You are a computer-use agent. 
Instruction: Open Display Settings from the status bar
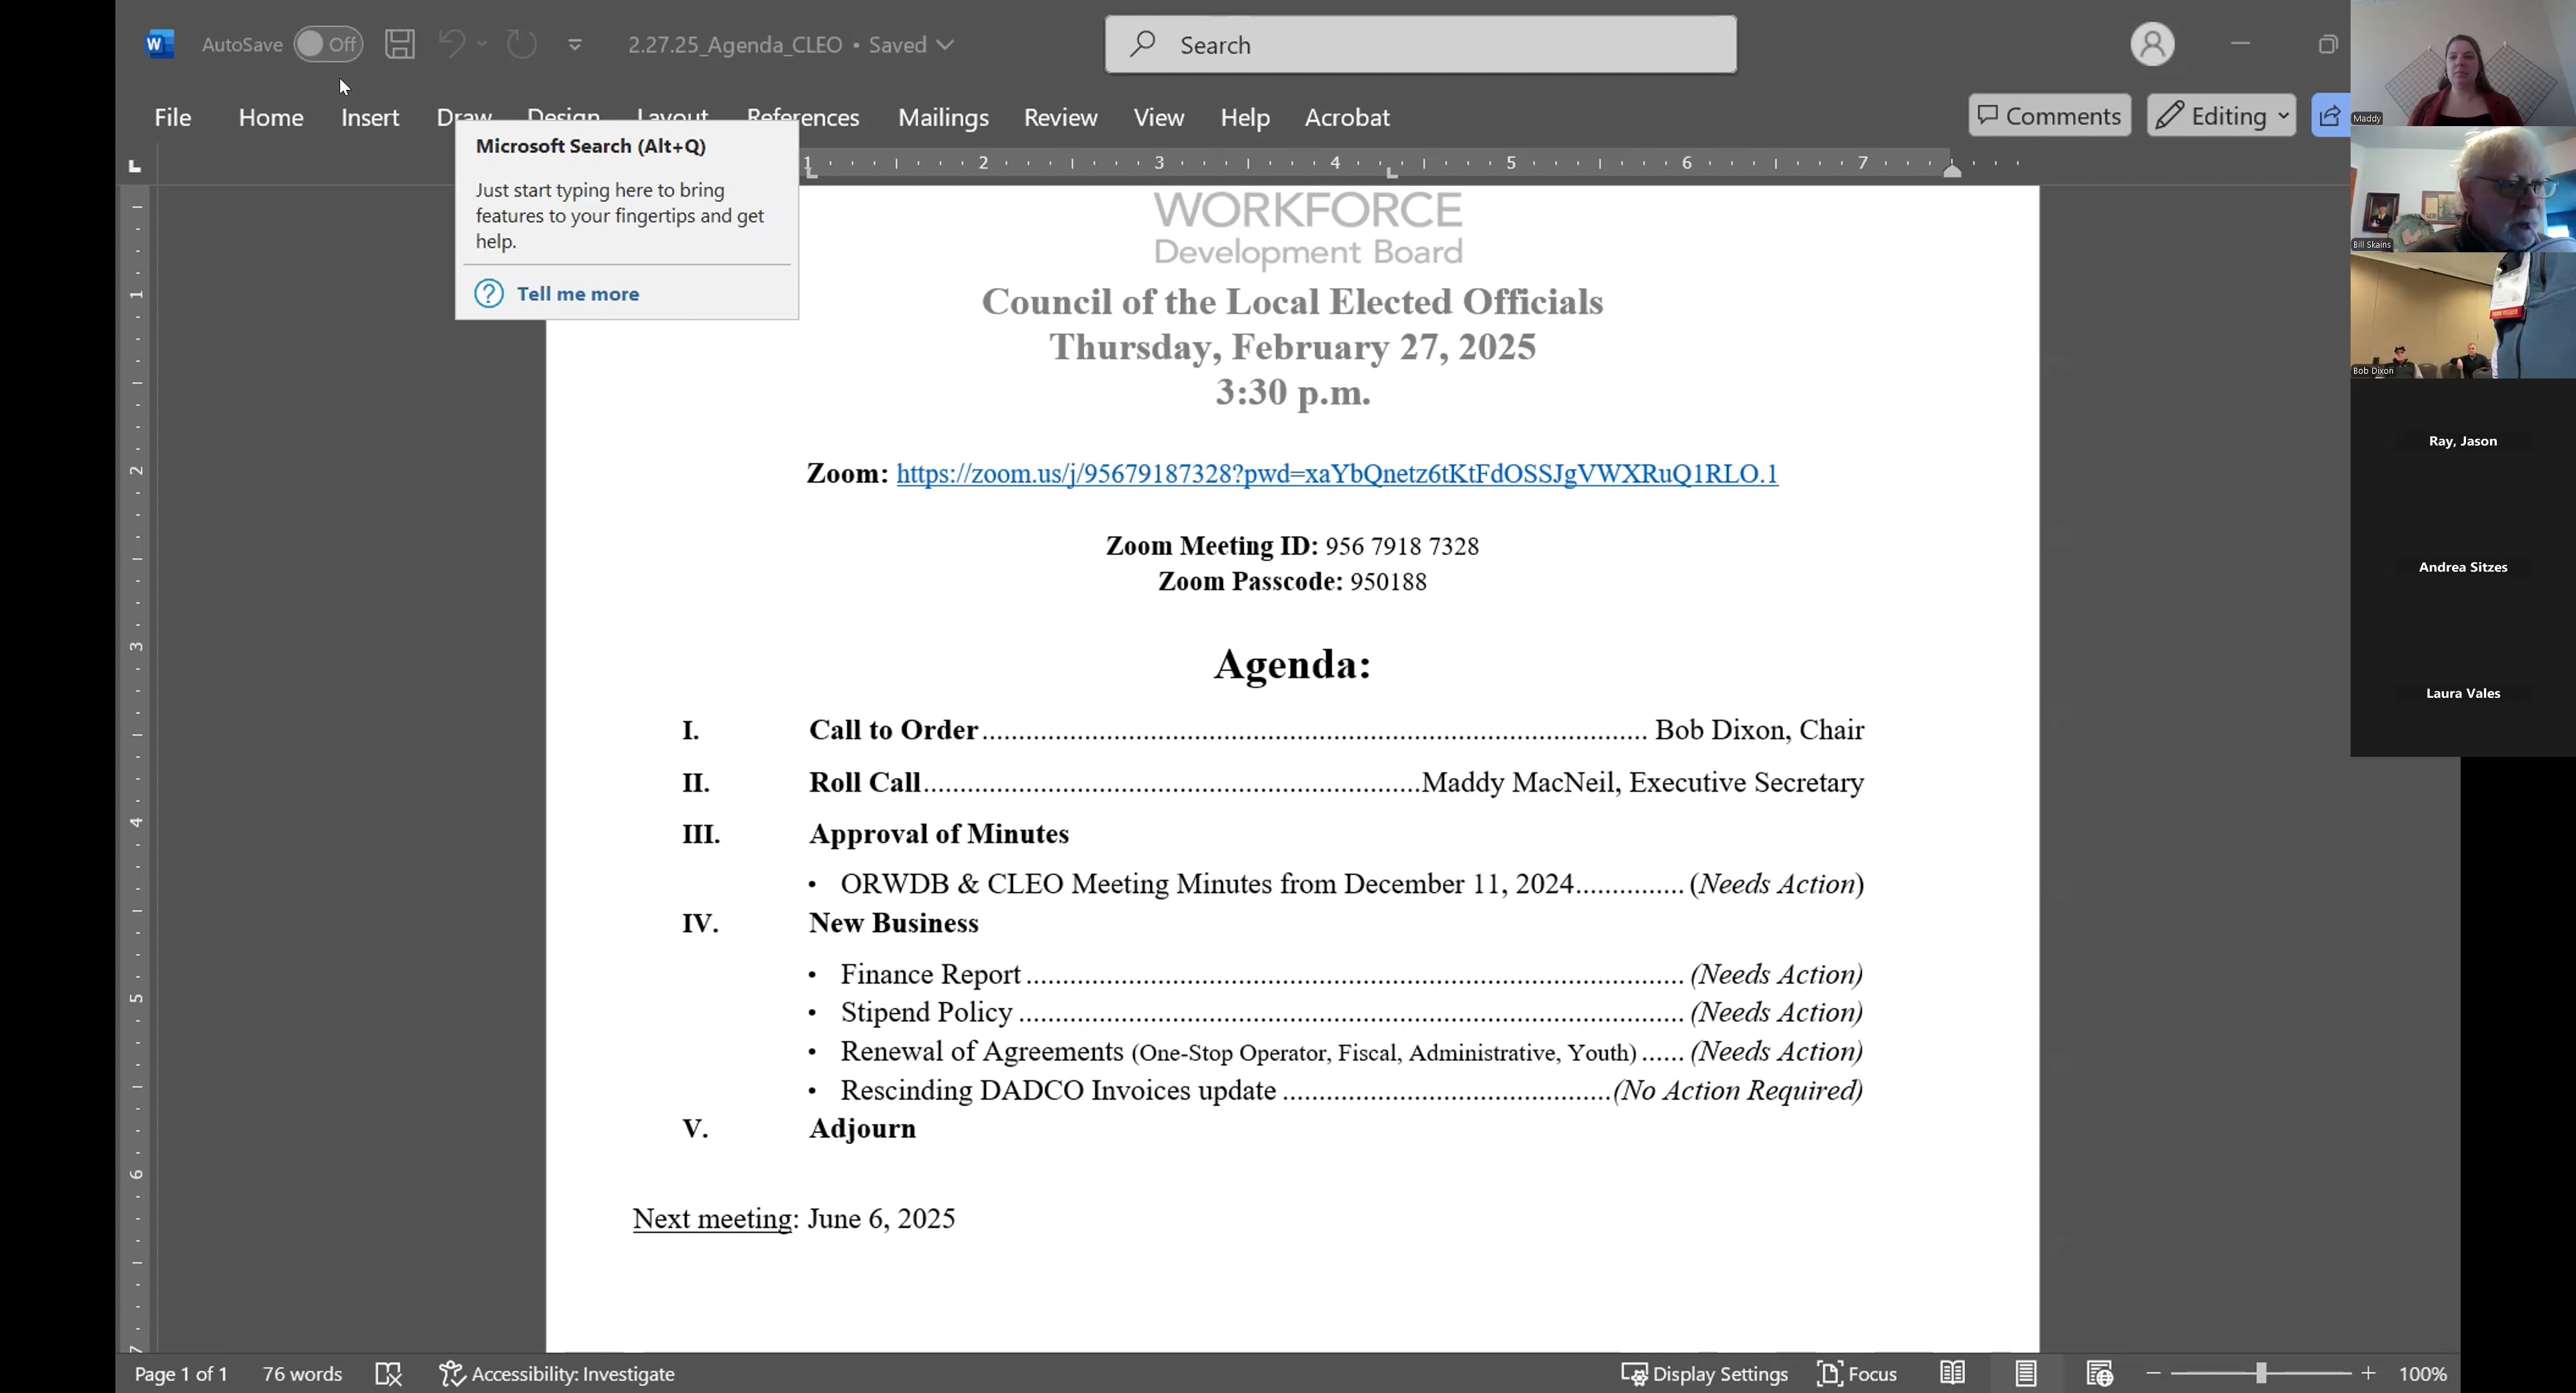[x=1705, y=1373]
